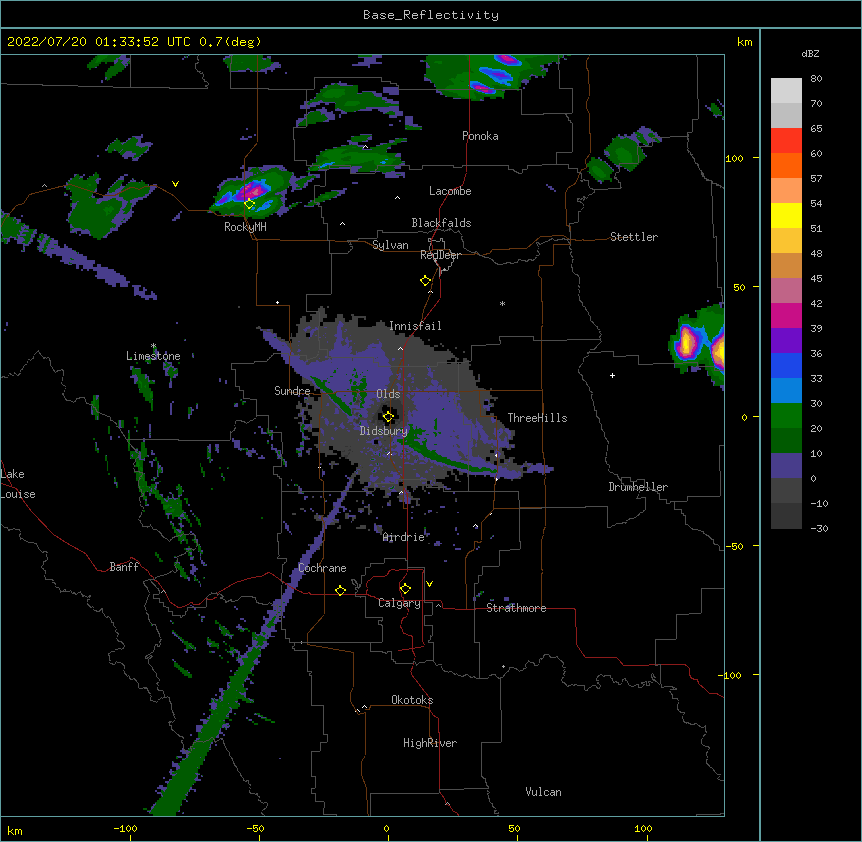Screen dimensions: 862x842
Task: Click the Banff label
Action: pos(124,567)
